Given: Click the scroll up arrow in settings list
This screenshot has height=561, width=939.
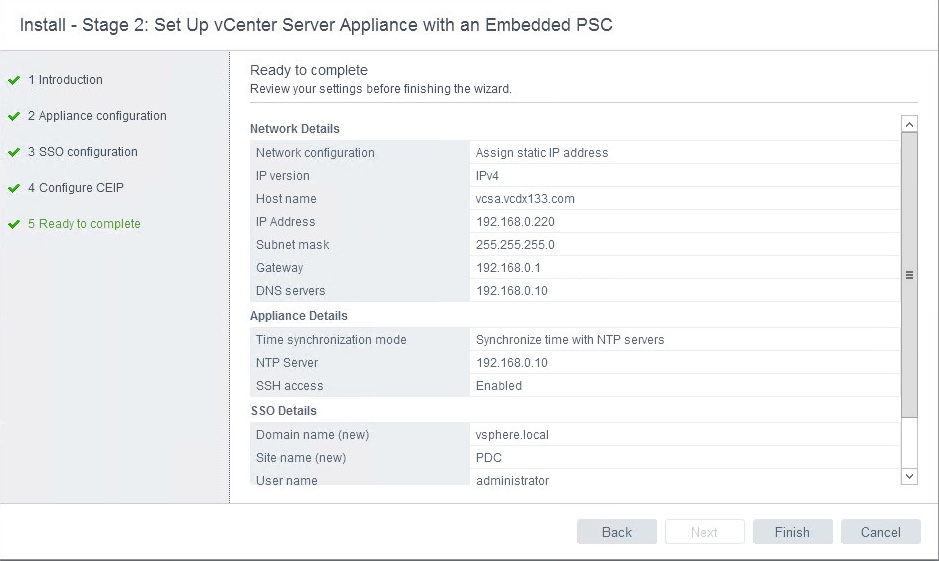Looking at the screenshot, I should tap(909, 124).
